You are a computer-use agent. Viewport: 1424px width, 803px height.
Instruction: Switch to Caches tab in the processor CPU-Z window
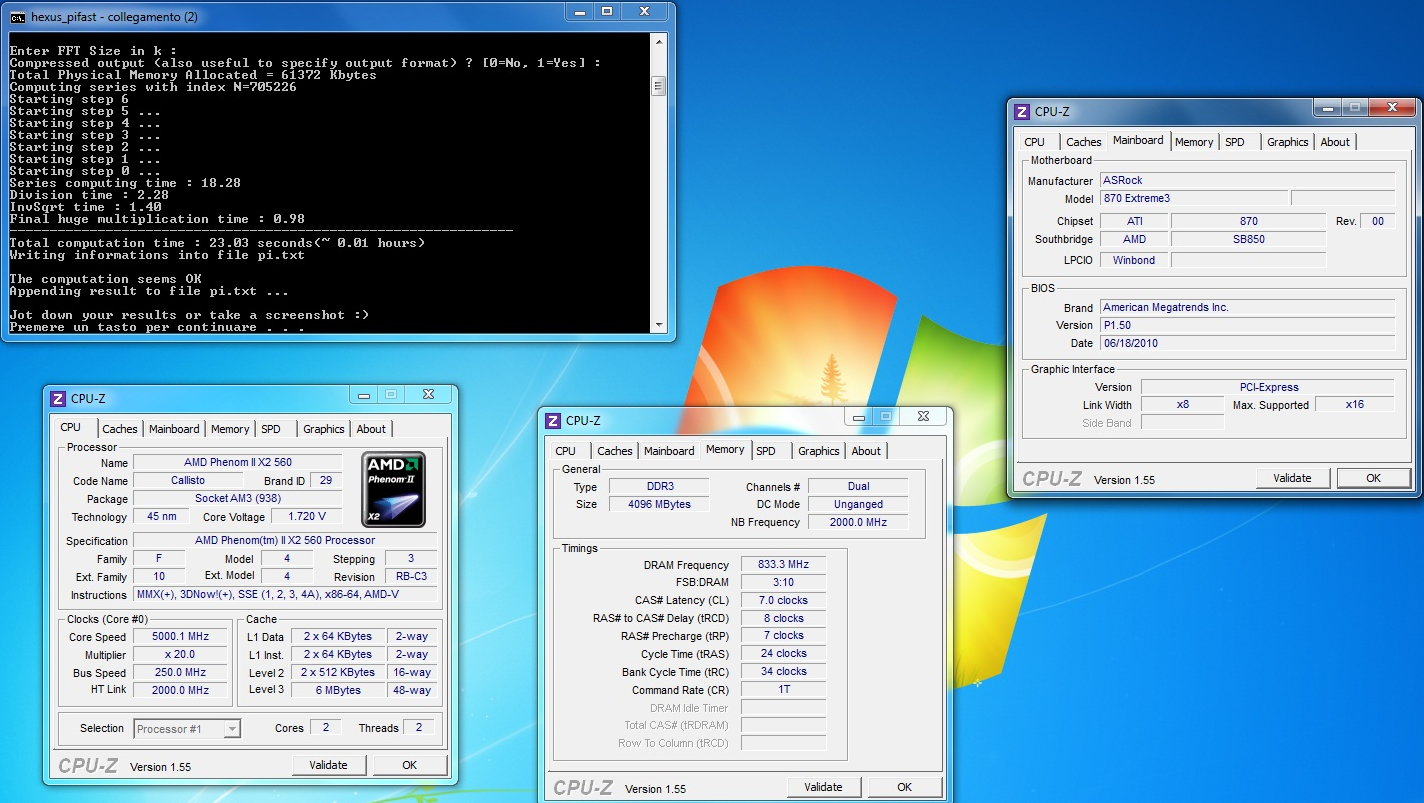(x=120, y=429)
